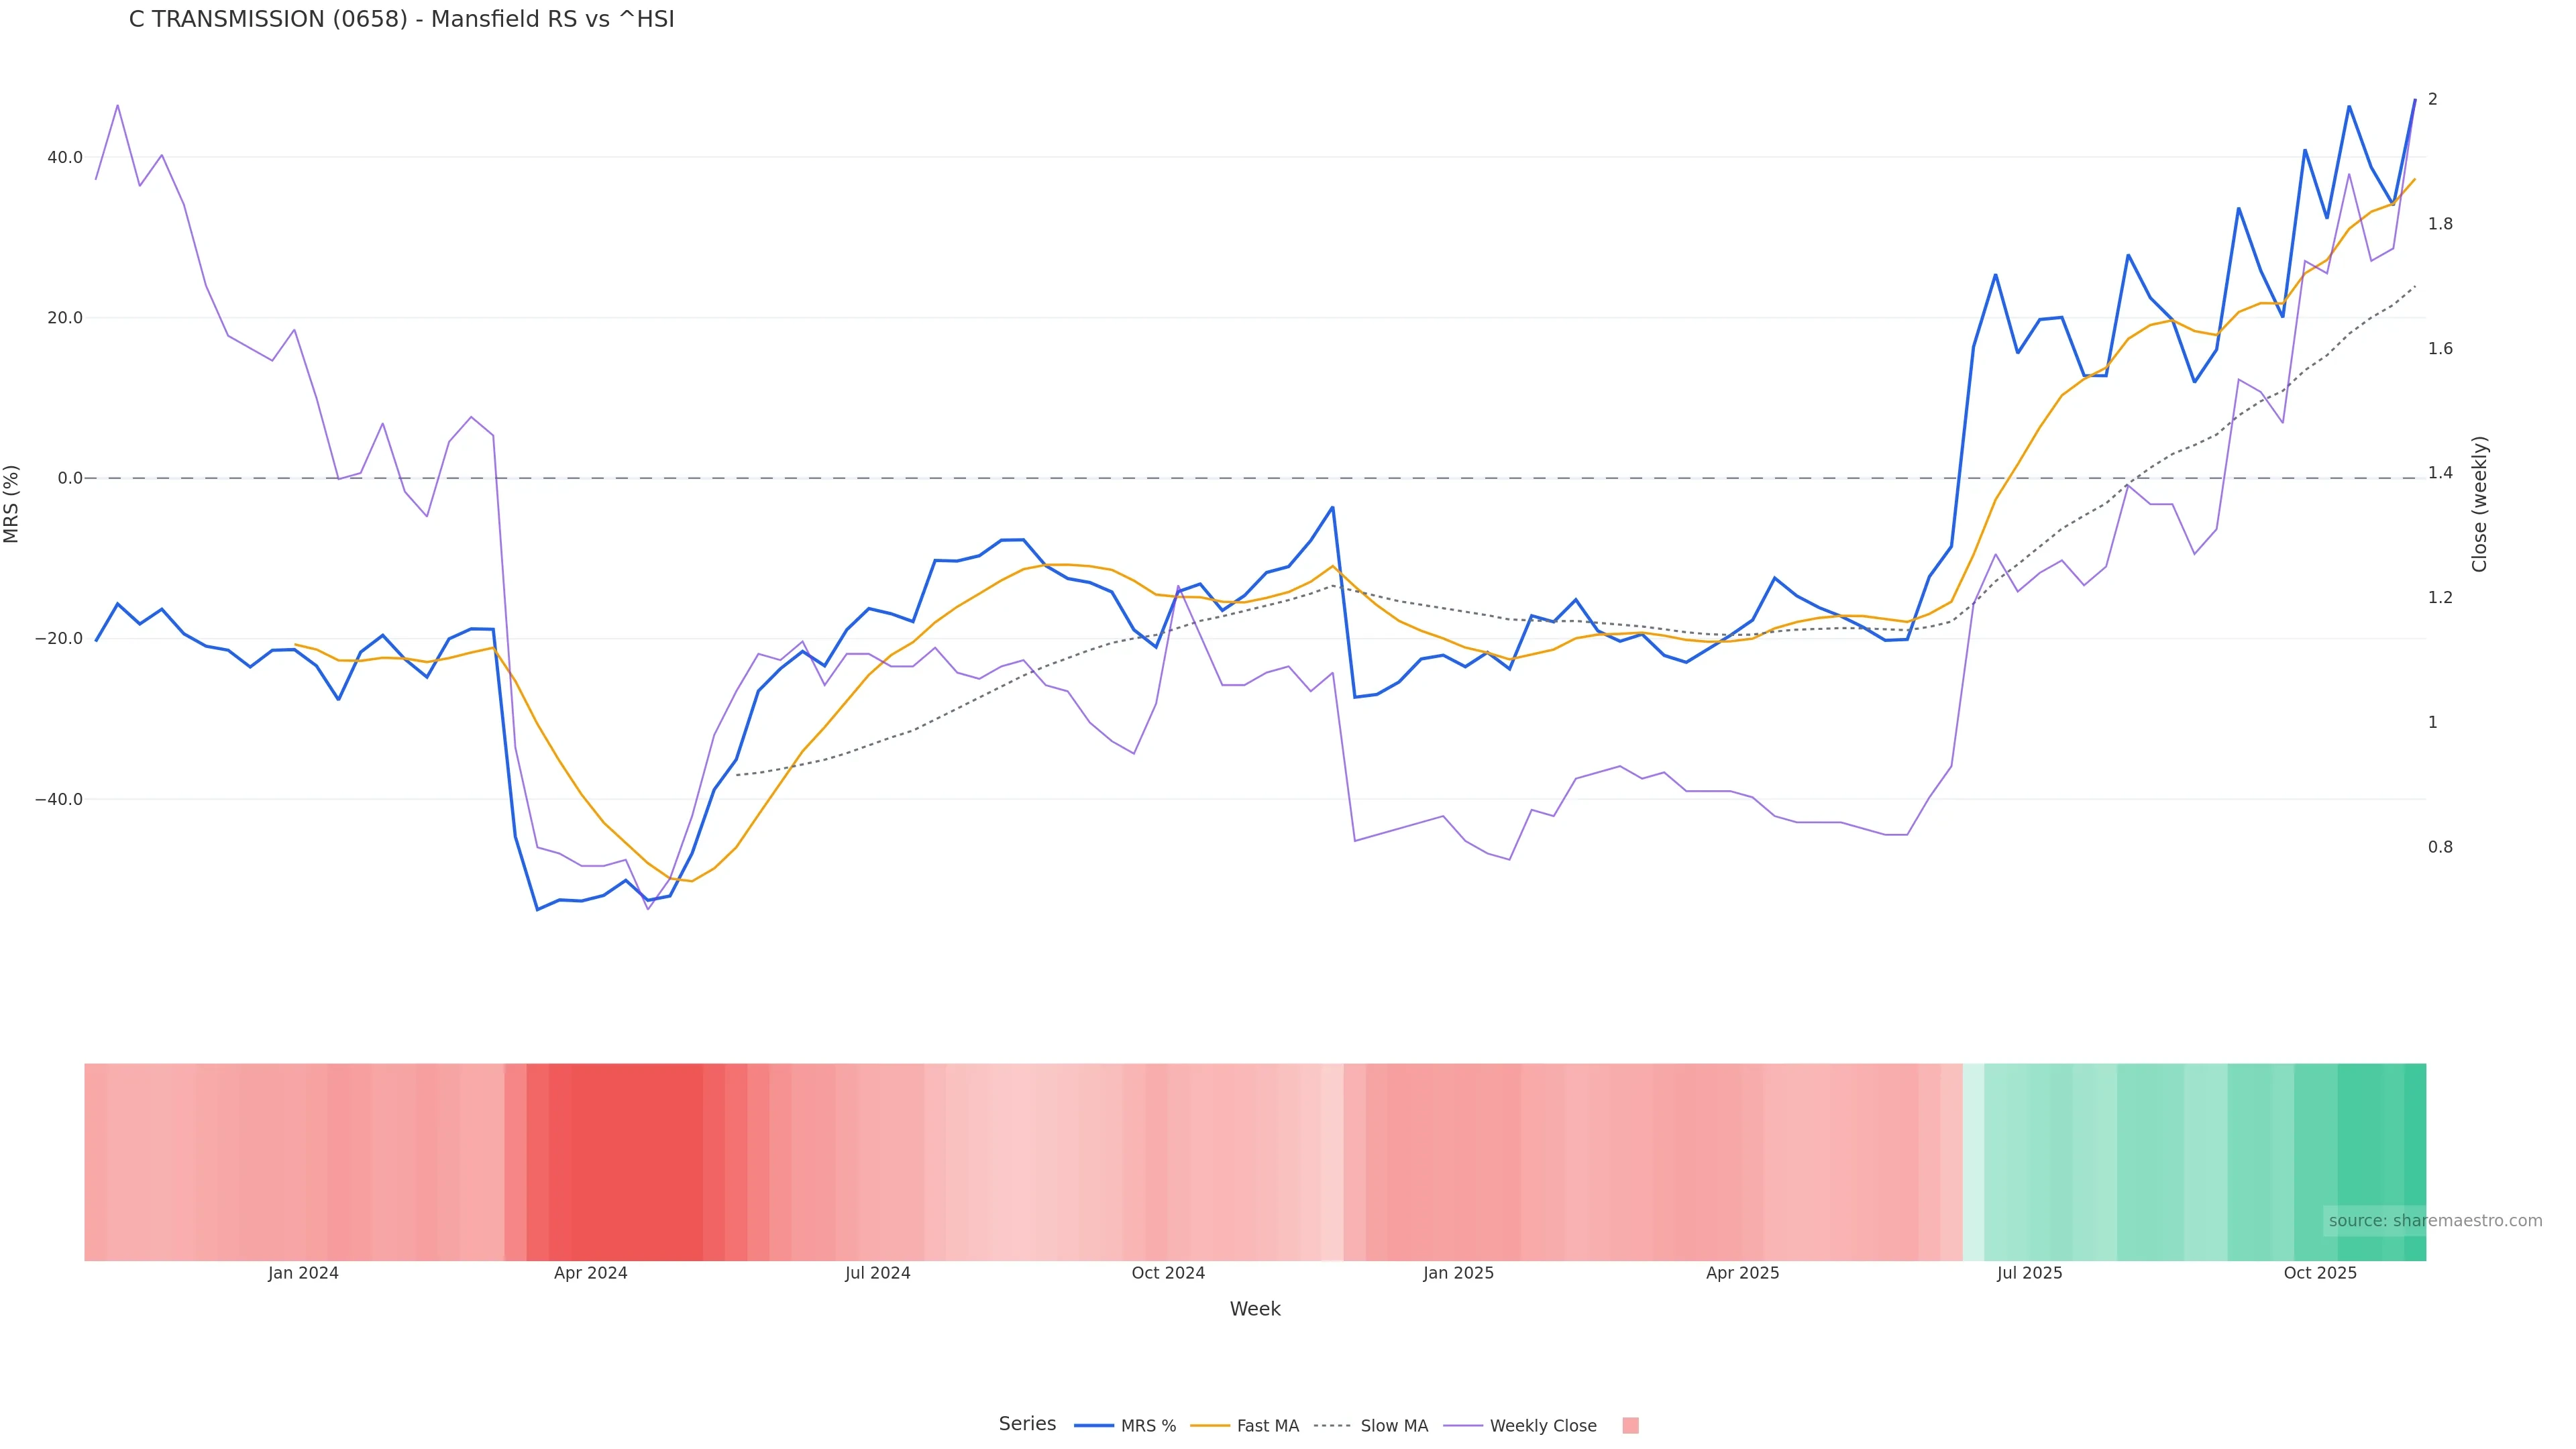The image size is (2576, 1449).
Task: Click the pink legend color swatch
Action: 1630,1426
